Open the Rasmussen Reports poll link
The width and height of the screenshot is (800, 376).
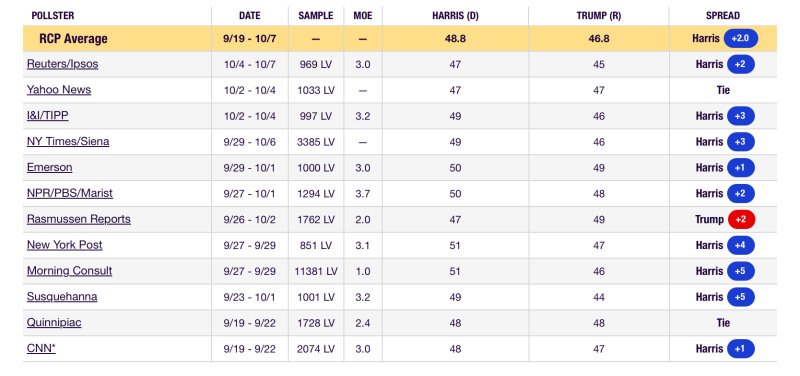[x=79, y=219]
